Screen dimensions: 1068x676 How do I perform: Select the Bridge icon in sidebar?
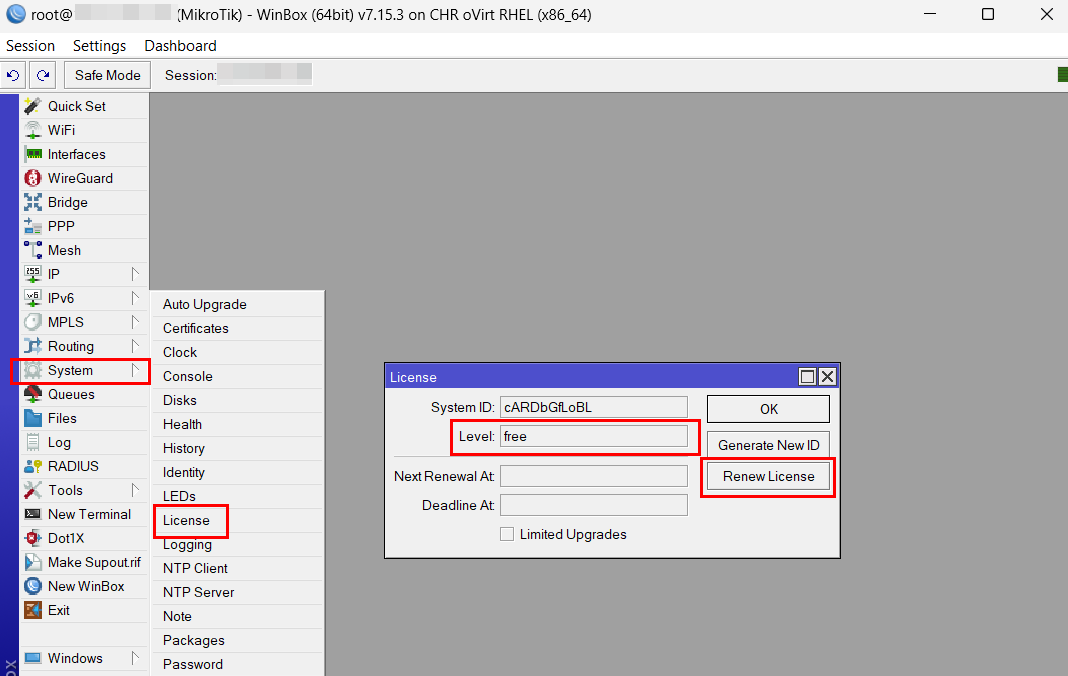(33, 202)
